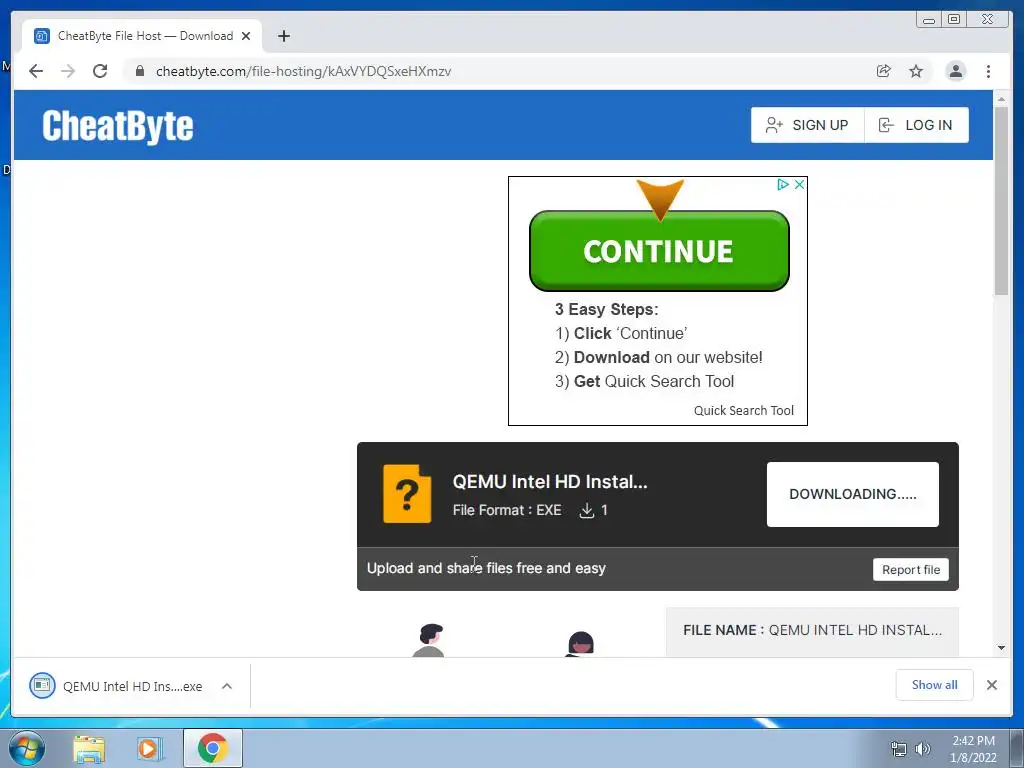Open the Chrome profile avatar

point(955,71)
